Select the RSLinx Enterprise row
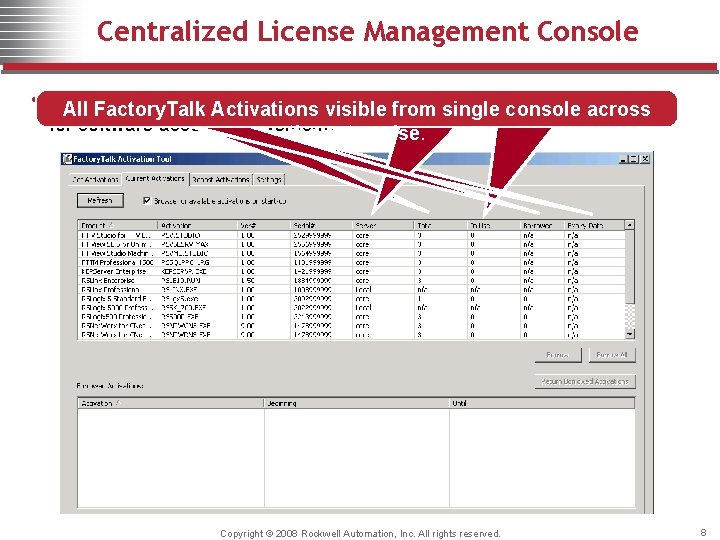Screen dimensions: 720x540 [x=351, y=280]
